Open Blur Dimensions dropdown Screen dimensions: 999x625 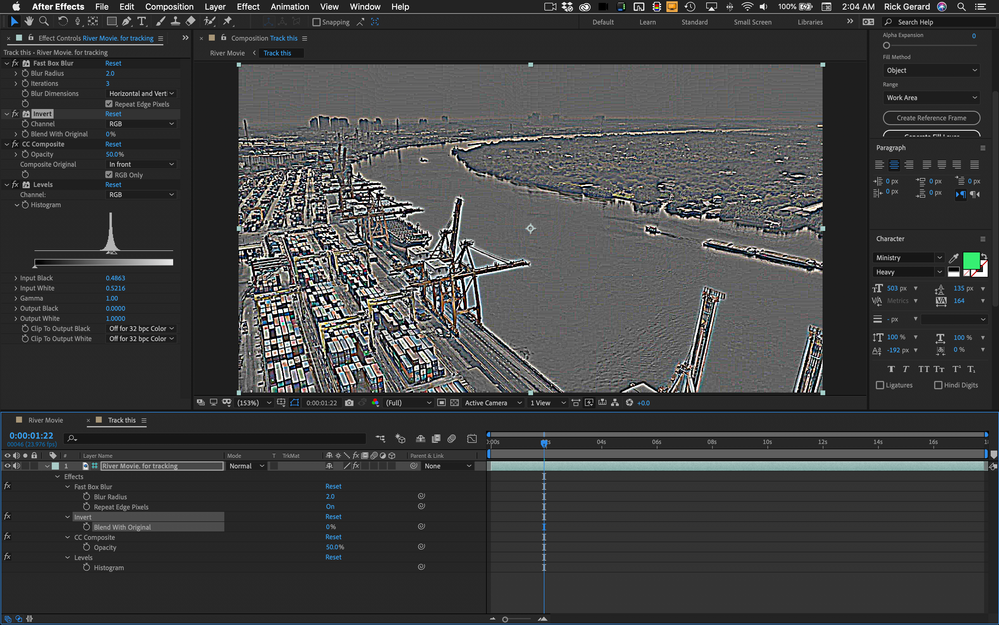(x=141, y=94)
